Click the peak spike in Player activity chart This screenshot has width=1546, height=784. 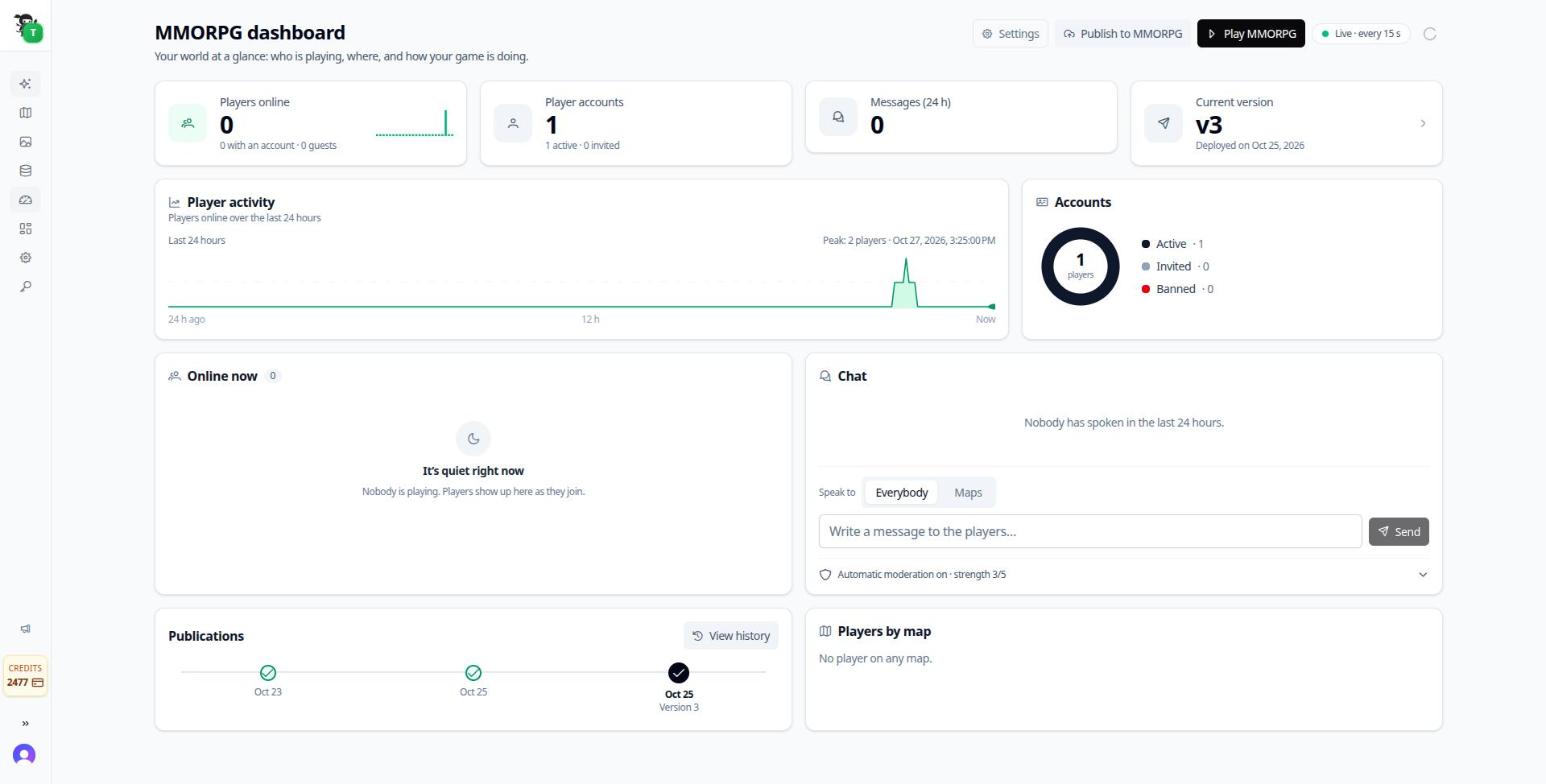[x=905, y=283]
